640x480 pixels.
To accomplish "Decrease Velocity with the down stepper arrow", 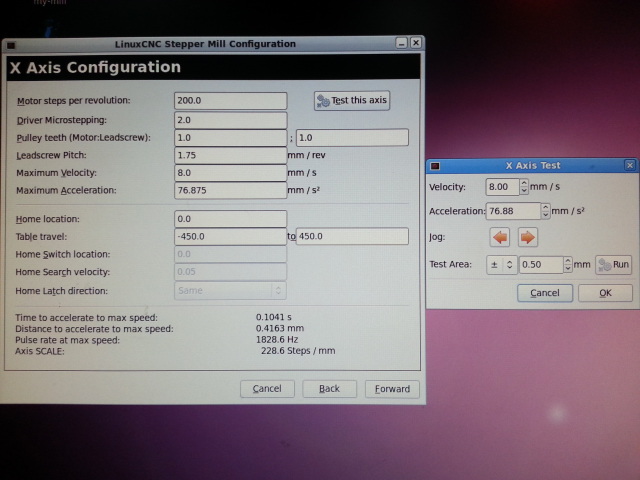I will (524, 191).
